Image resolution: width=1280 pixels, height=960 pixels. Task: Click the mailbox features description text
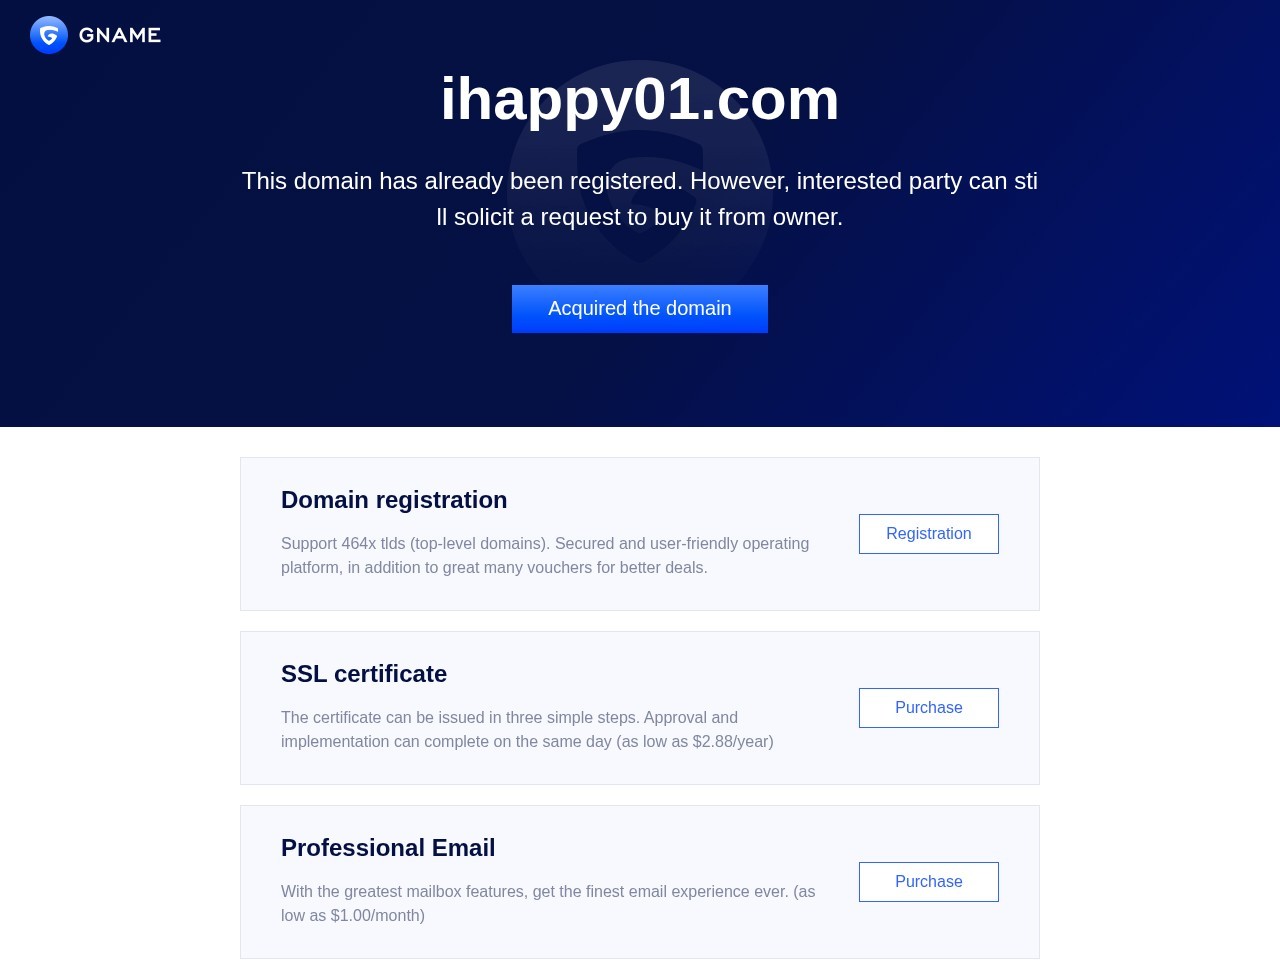click(x=548, y=904)
